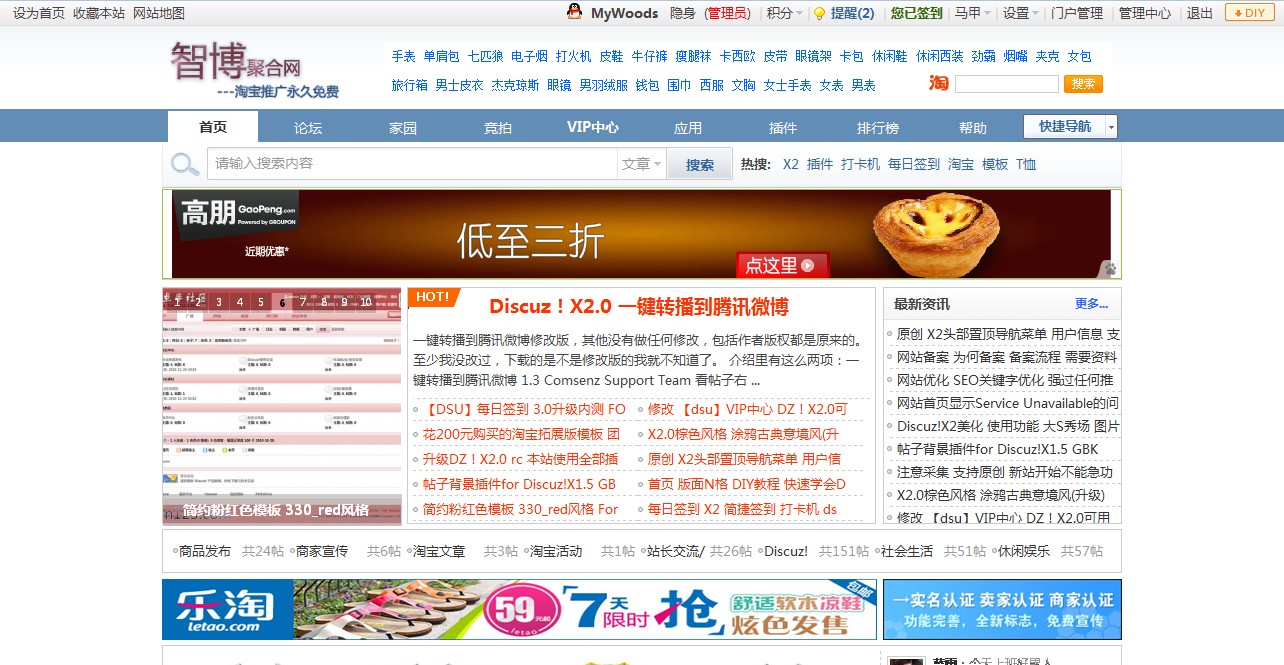Click the 收藏本站 link

click(x=99, y=13)
